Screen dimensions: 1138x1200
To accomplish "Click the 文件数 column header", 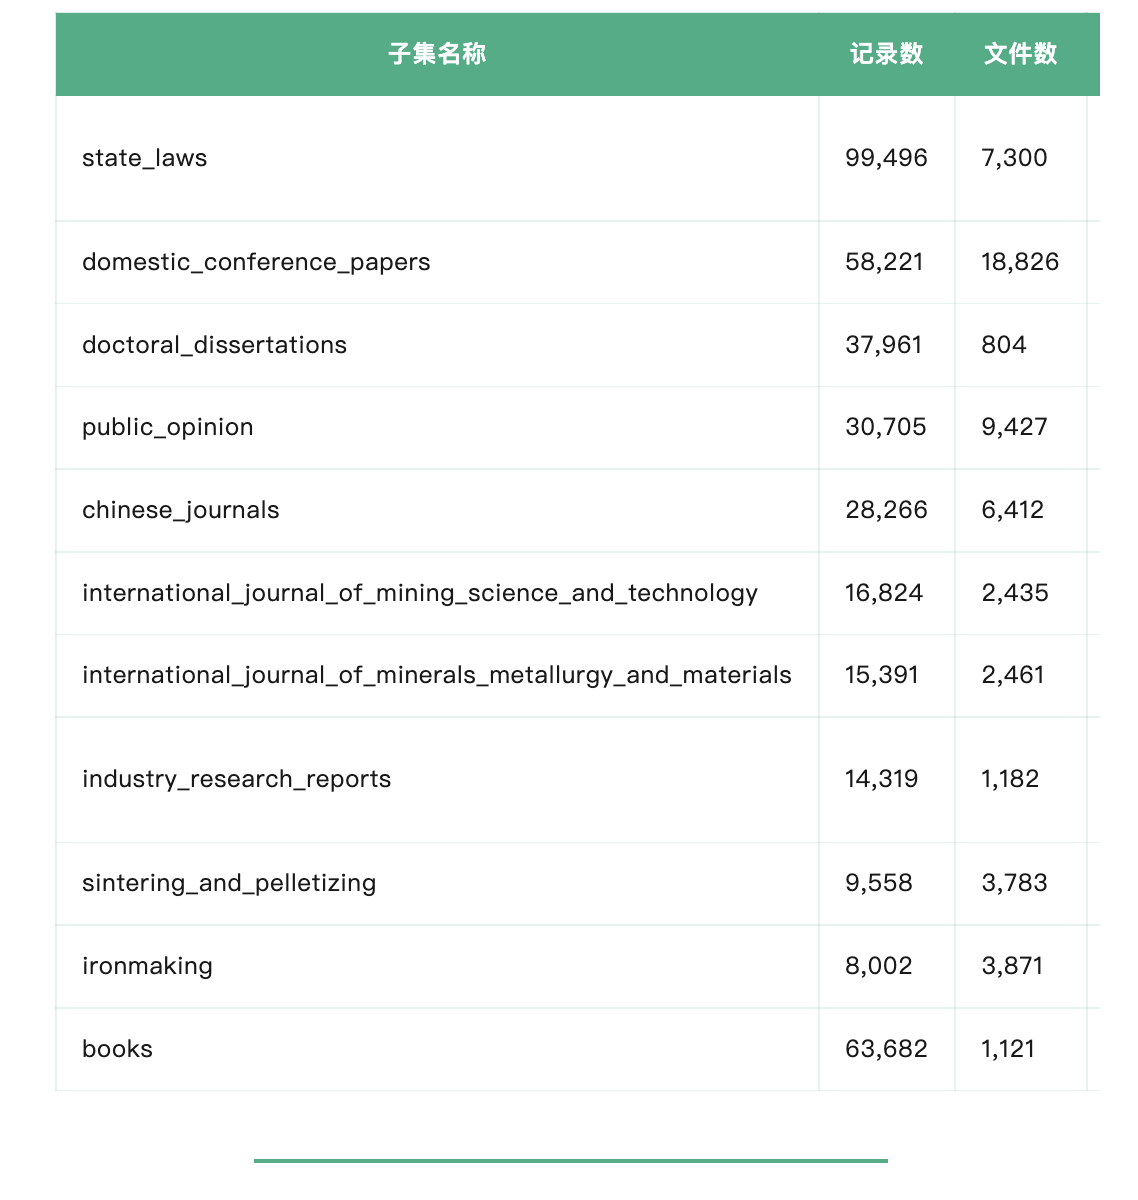I will pyautogui.click(x=1020, y=54).
